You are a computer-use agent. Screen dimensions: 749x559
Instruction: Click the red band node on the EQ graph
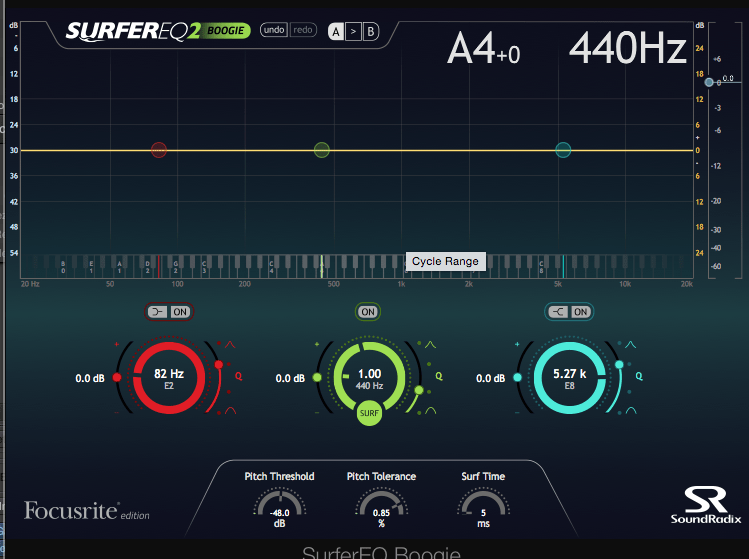pyautogui.click(x=159, y=150)
